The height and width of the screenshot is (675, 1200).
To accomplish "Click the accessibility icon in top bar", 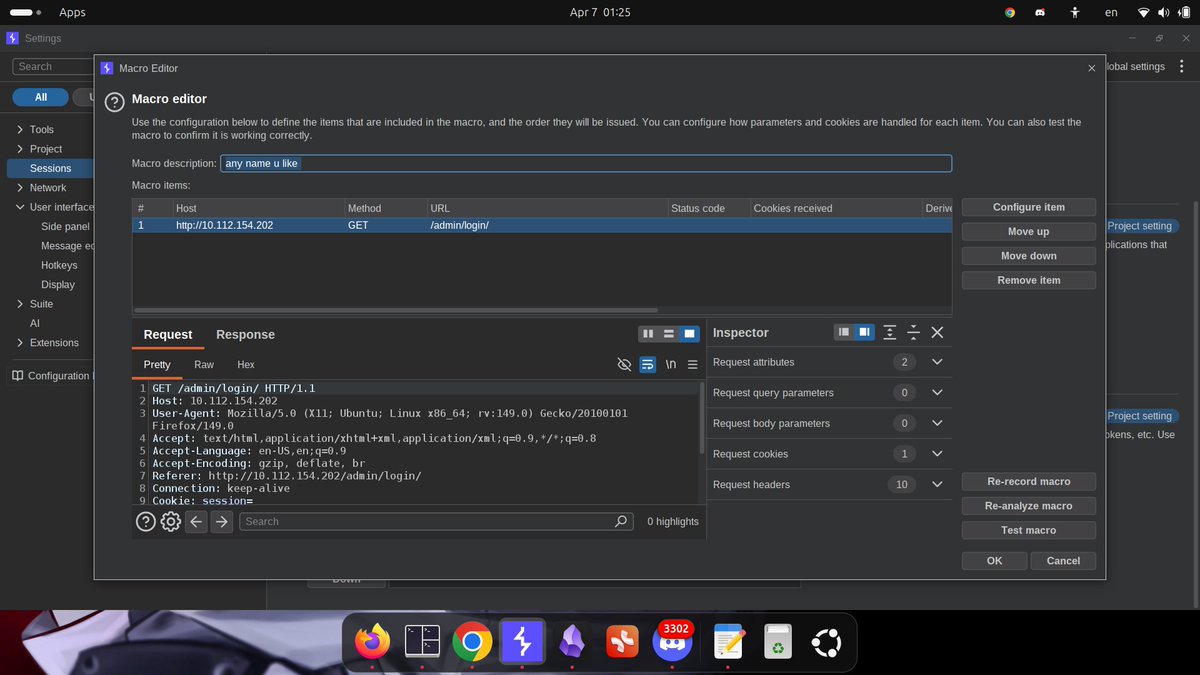I will click(1074, 12).
